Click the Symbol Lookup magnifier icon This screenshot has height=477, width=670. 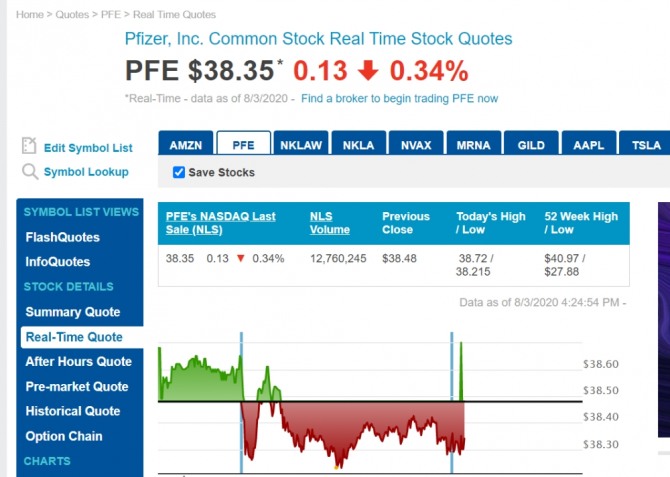coord(28,172)
